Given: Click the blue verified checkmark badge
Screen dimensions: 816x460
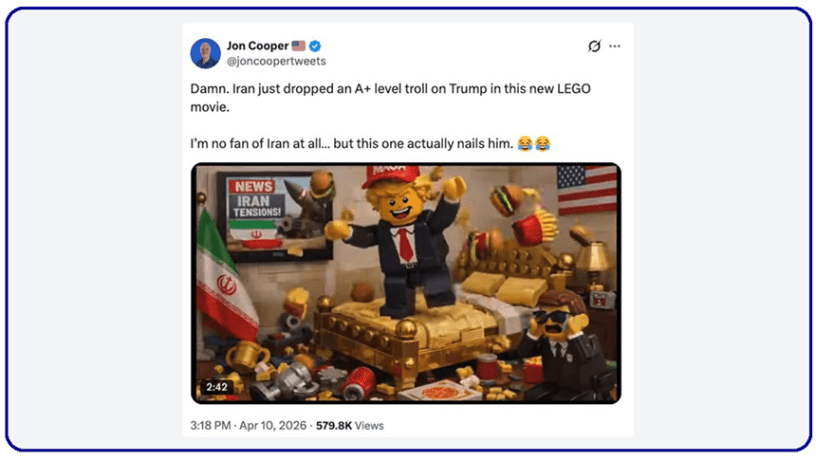Looking at the screenshot, I should point(315,46).
